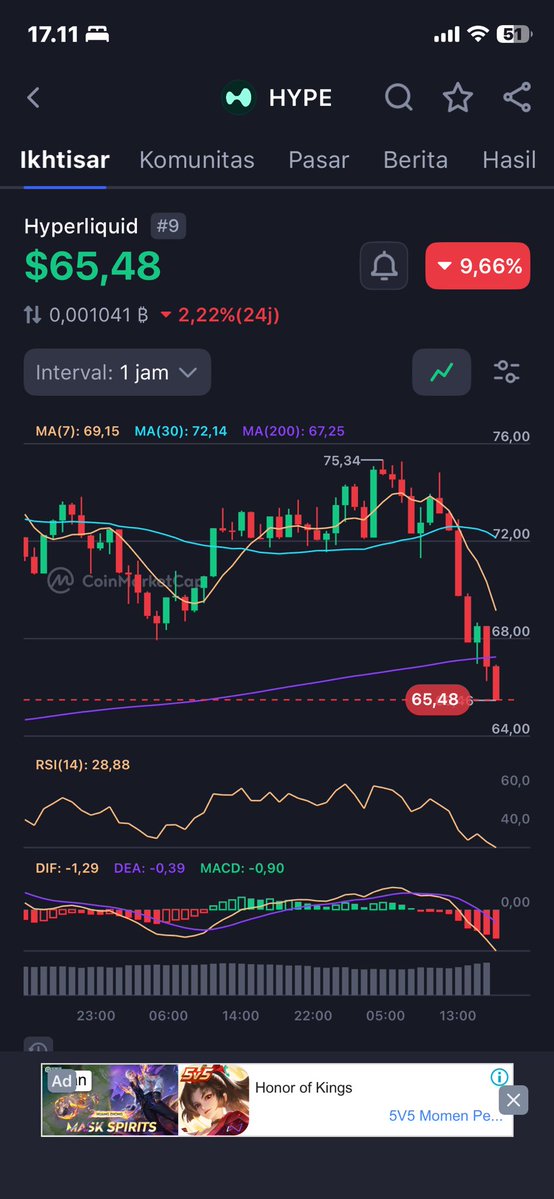Tap the 75,34 high price marker
The image size is (554, 1199).
342,460
